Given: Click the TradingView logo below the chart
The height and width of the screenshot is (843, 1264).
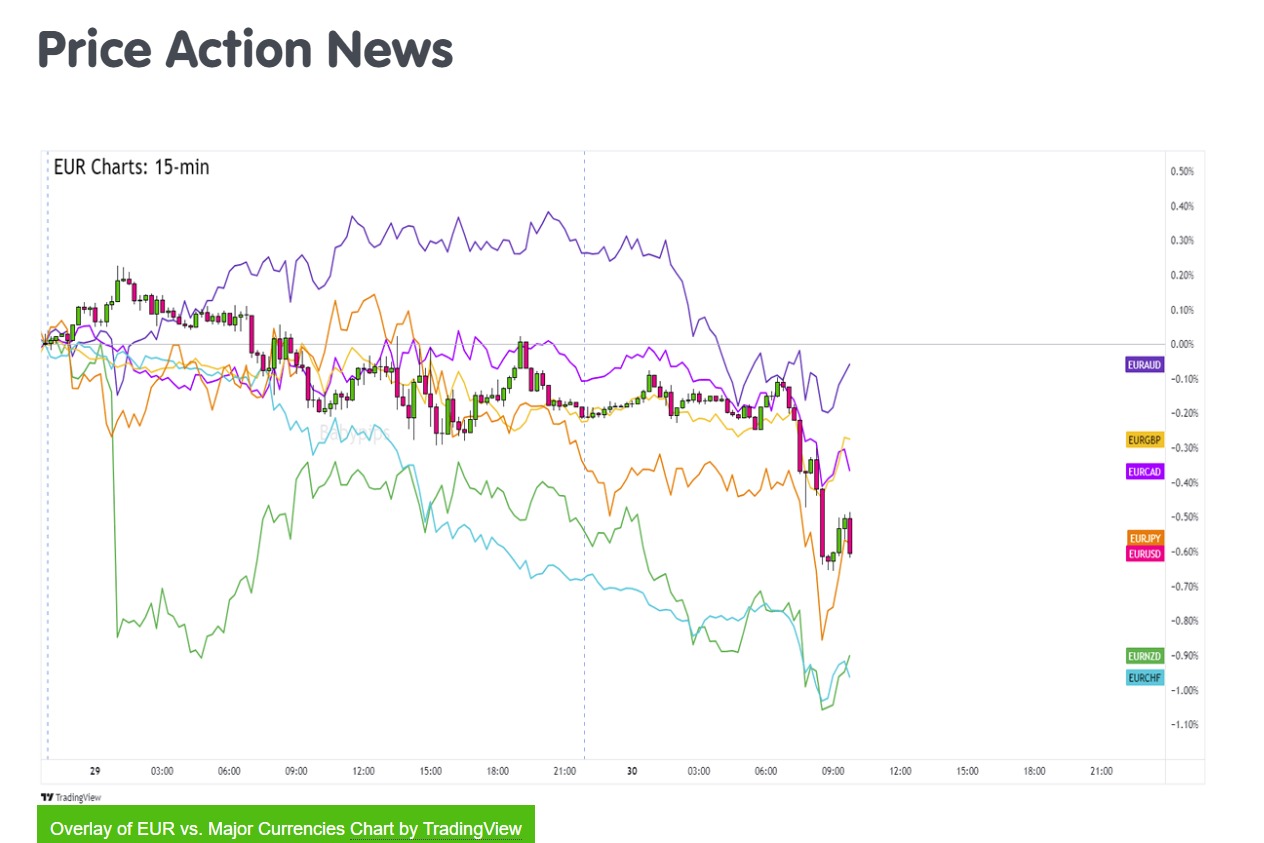Looking at the screenshot, I should tap(70, 797).
